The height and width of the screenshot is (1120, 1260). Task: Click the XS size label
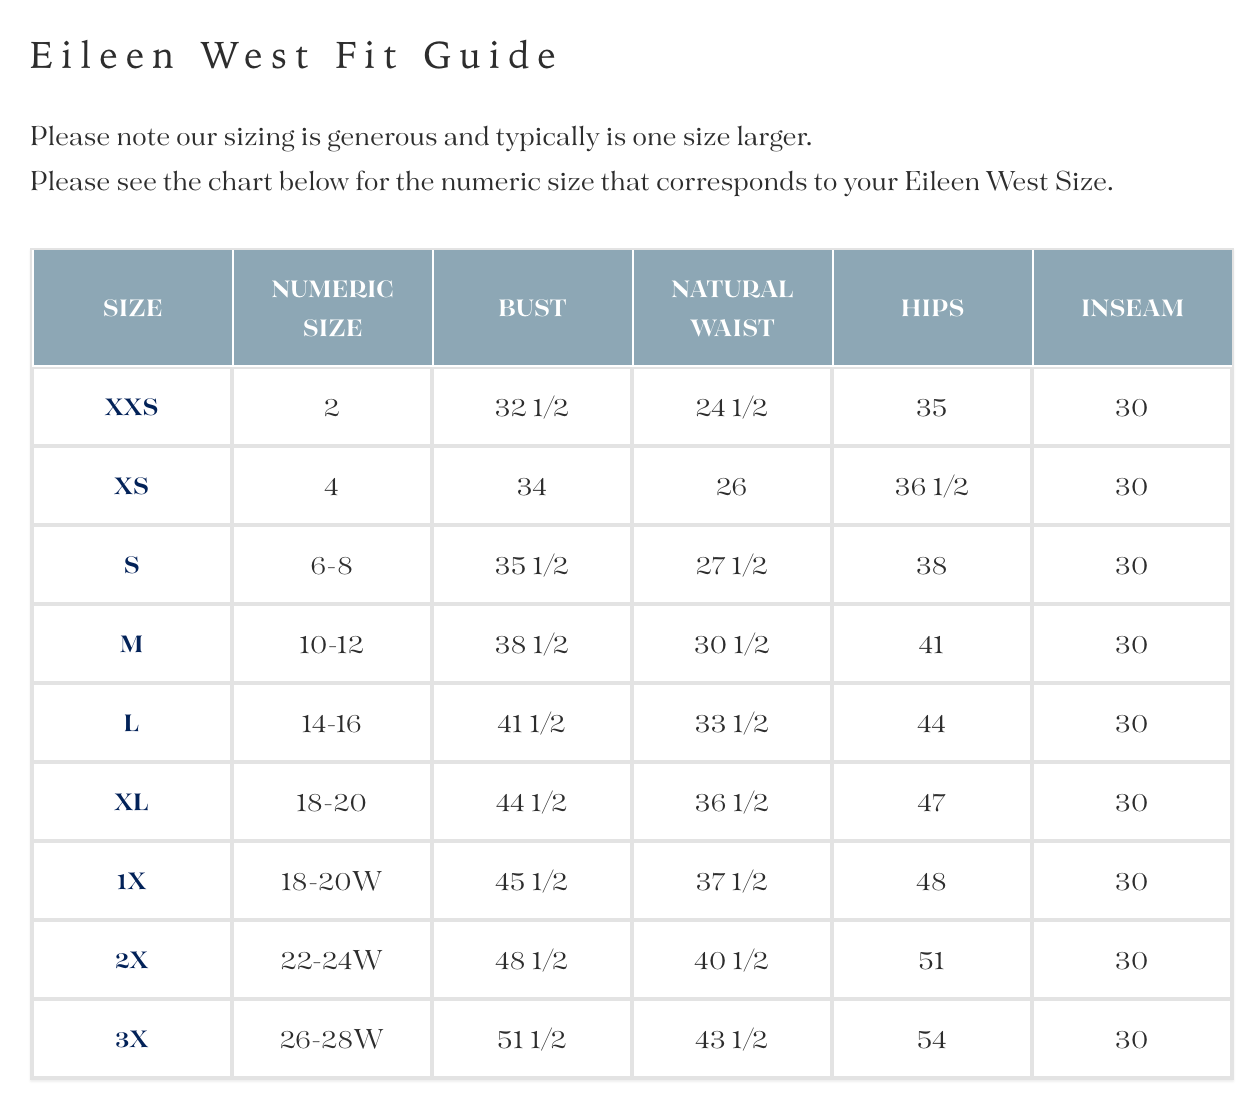point(132,486)
